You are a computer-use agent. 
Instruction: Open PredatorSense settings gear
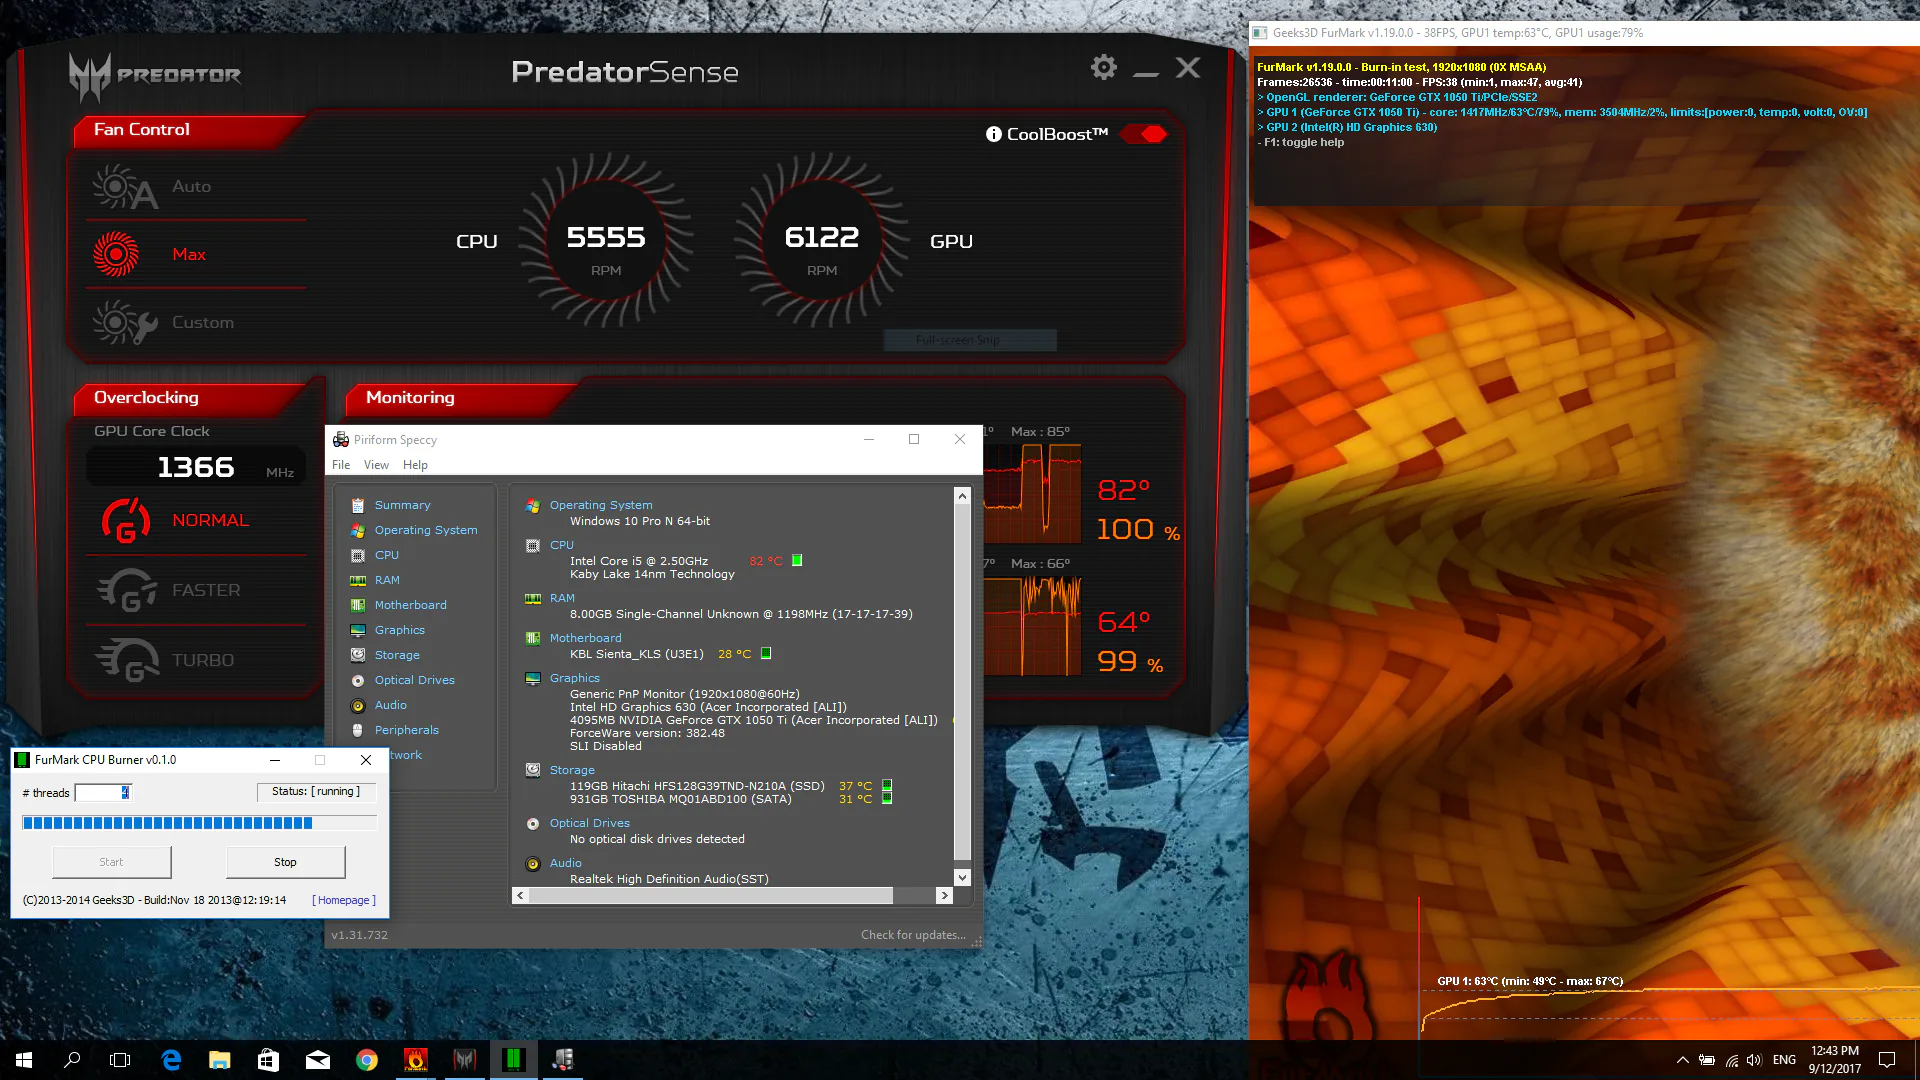pos(1103,68)
